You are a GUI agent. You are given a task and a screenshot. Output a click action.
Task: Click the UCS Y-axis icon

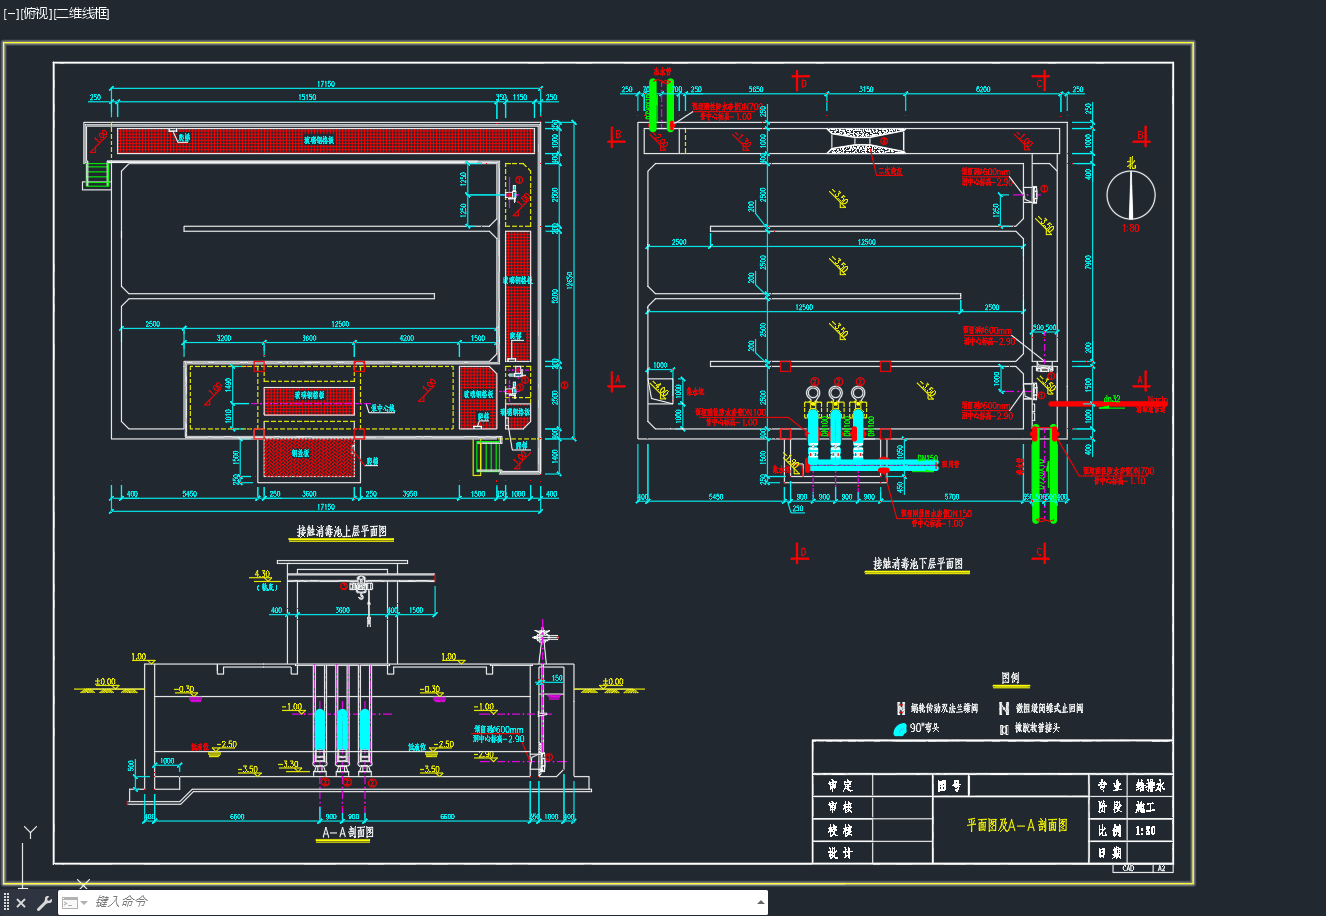[x=30, y=832]
